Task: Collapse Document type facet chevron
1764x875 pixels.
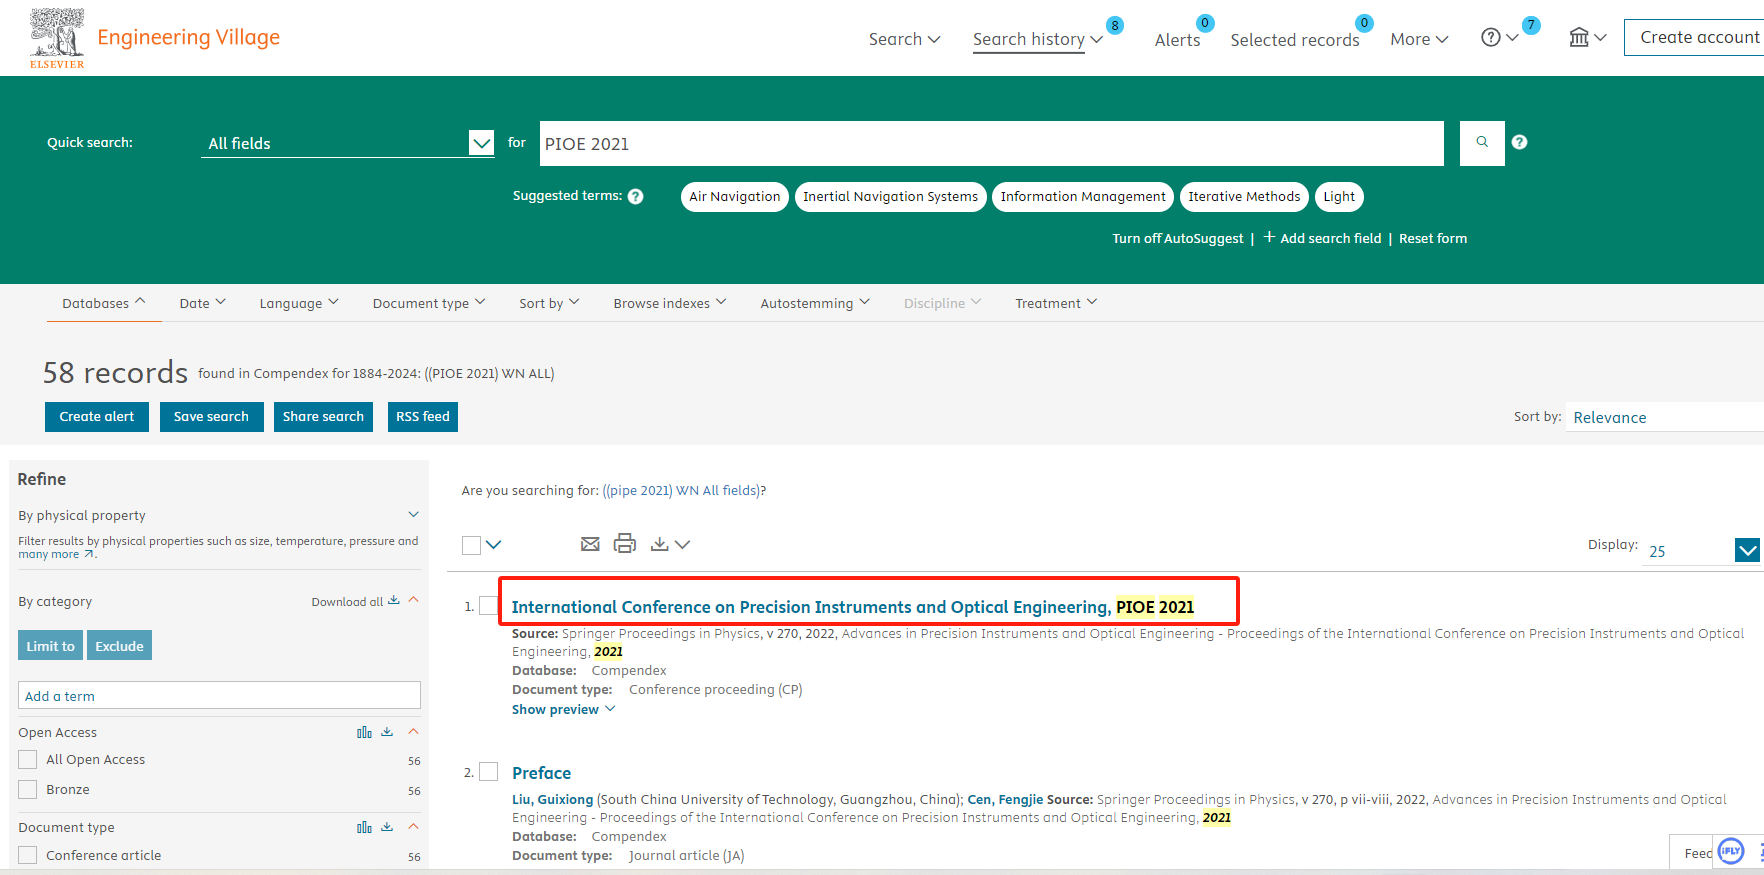Action: (413, 827)
